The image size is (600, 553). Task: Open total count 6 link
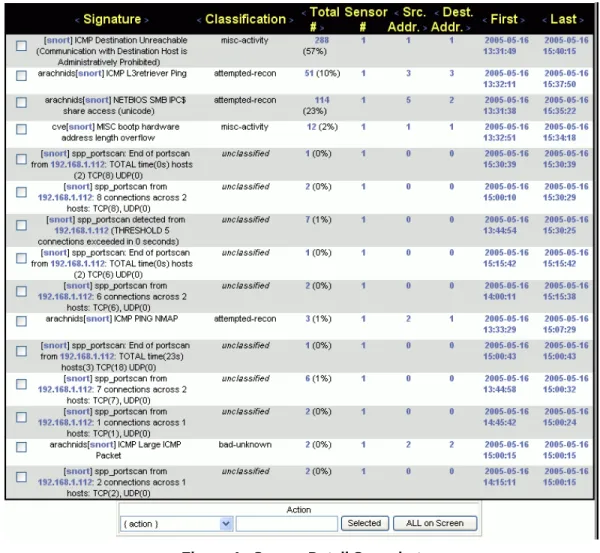pos(308,378)
